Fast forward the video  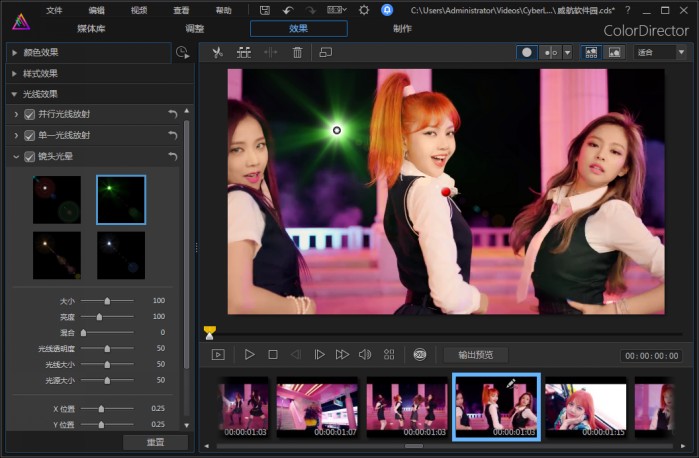342,355
